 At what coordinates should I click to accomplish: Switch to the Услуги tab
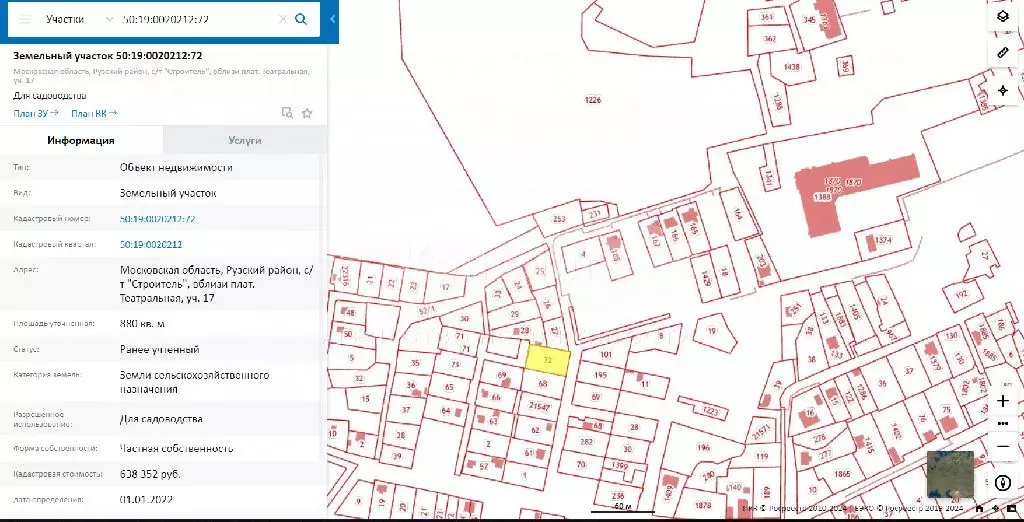tap(245, 140)
